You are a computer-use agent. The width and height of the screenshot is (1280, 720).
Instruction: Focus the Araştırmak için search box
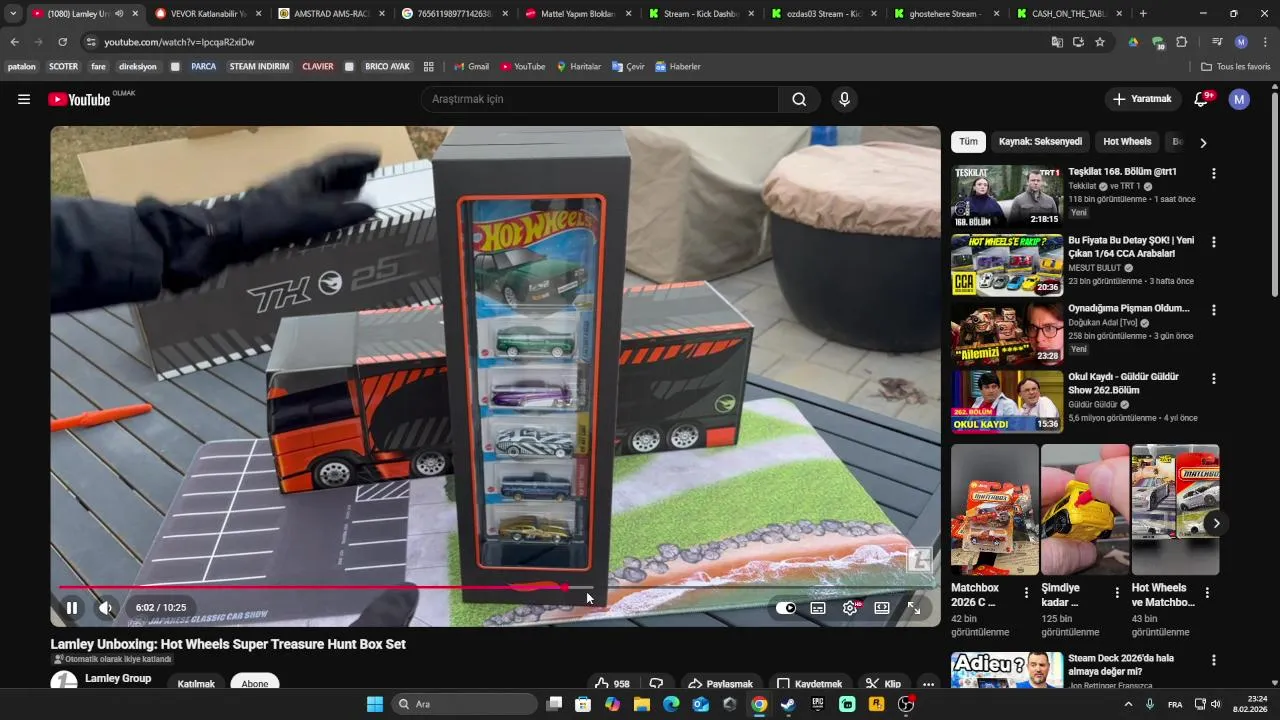[x=600, y=99]
